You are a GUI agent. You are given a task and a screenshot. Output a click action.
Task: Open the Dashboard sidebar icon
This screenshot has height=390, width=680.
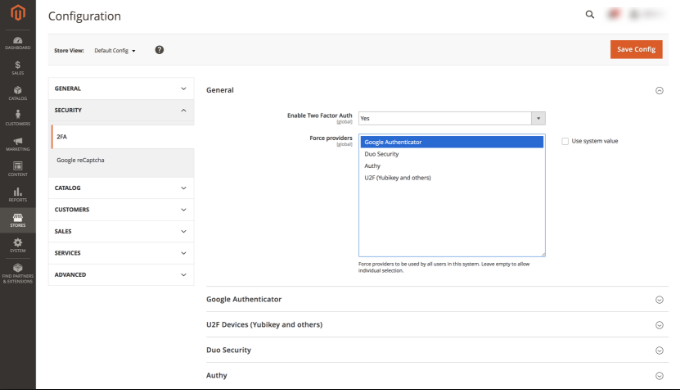(18, 43)
